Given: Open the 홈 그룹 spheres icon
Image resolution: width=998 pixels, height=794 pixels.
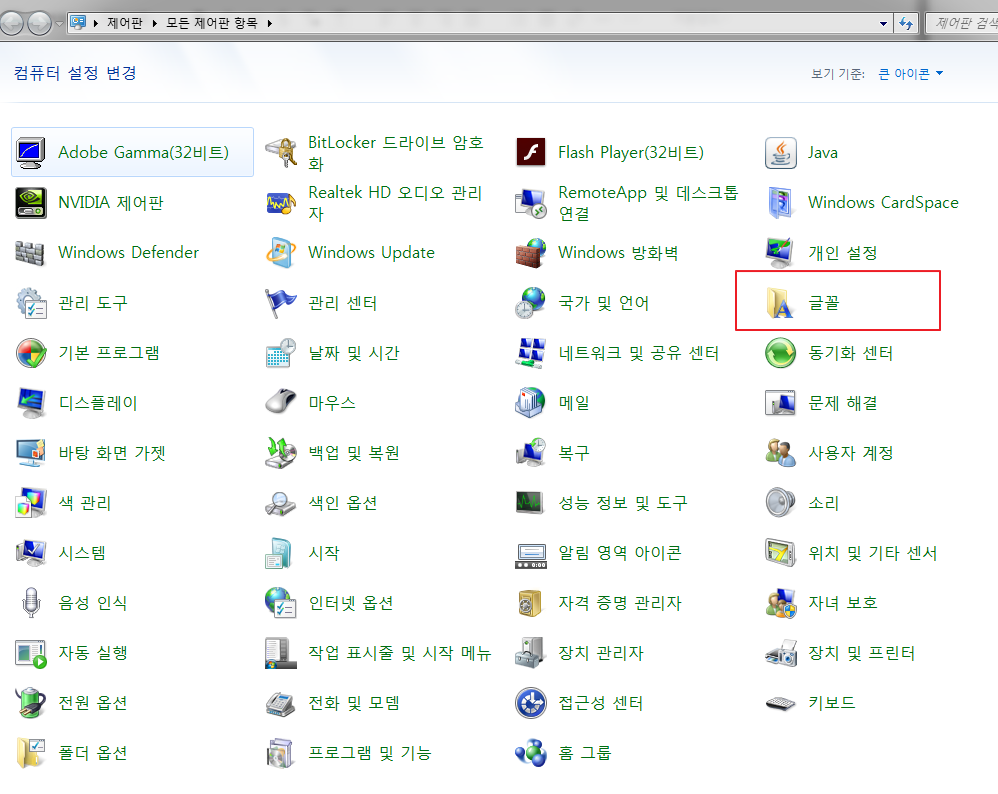Looking at the screenshot, I should pyautogui.click(x=531, y=753).
